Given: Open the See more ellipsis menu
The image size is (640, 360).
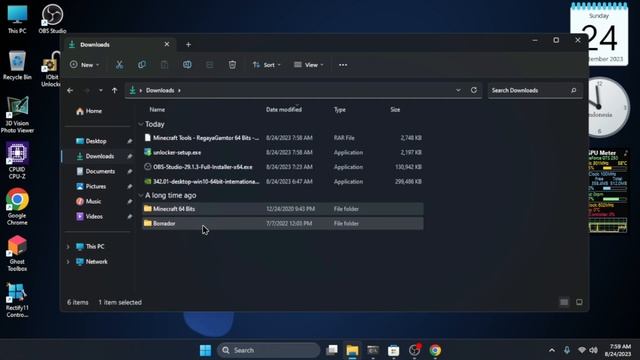Looking at the screenshot, I should 343,64.
